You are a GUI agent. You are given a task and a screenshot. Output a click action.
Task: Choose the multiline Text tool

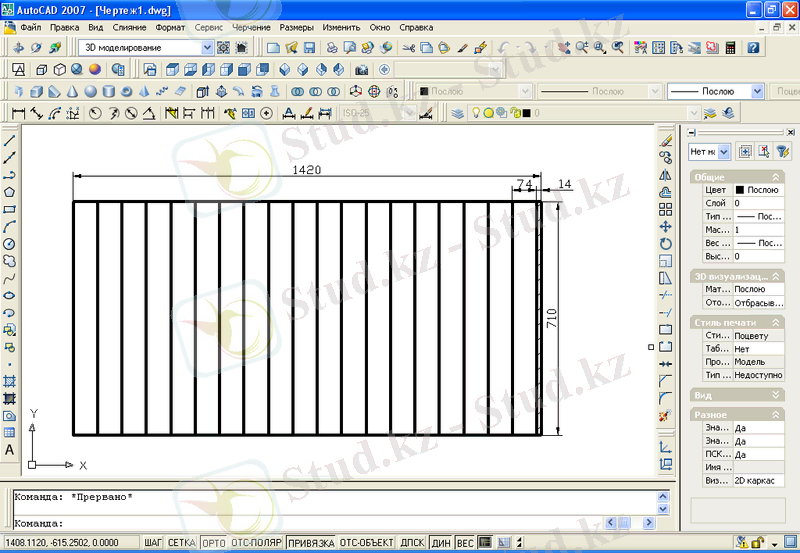(10, 450)
